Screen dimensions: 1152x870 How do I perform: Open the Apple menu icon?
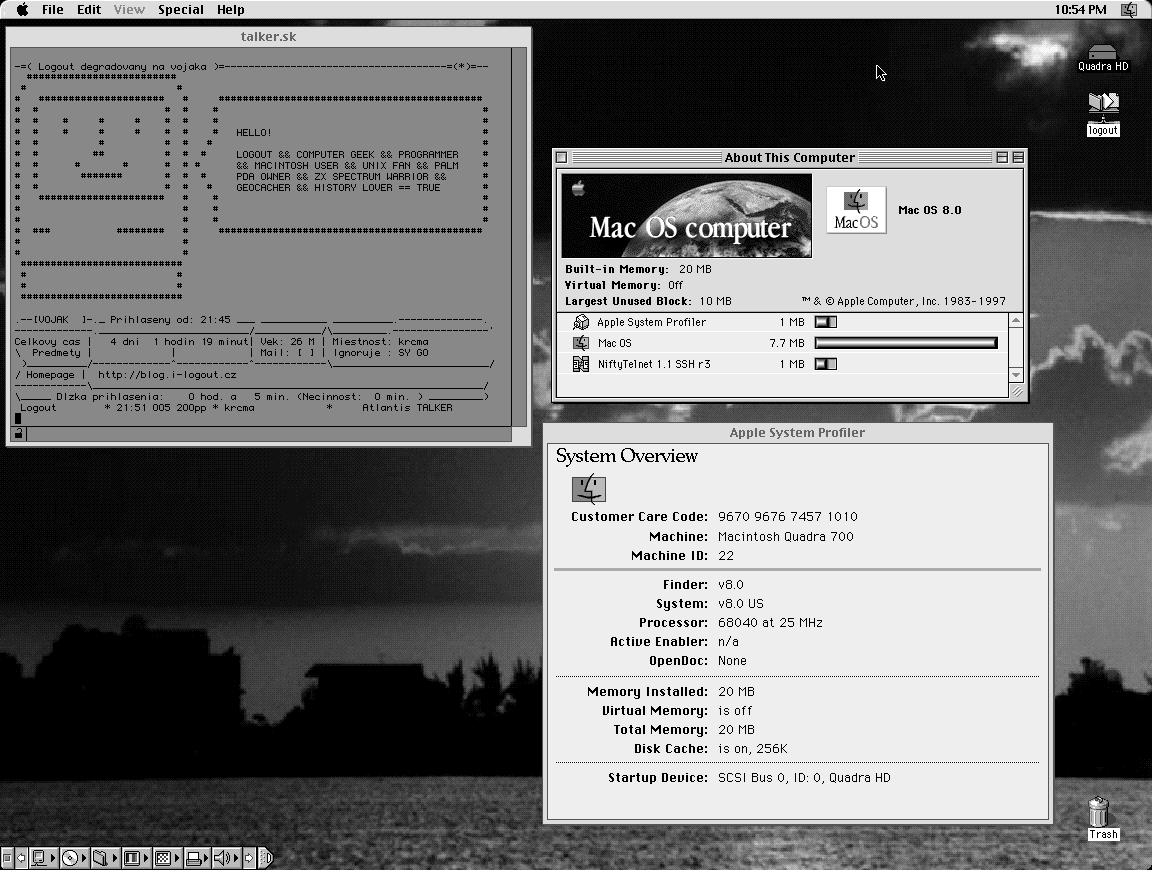[x=20, y=10]
